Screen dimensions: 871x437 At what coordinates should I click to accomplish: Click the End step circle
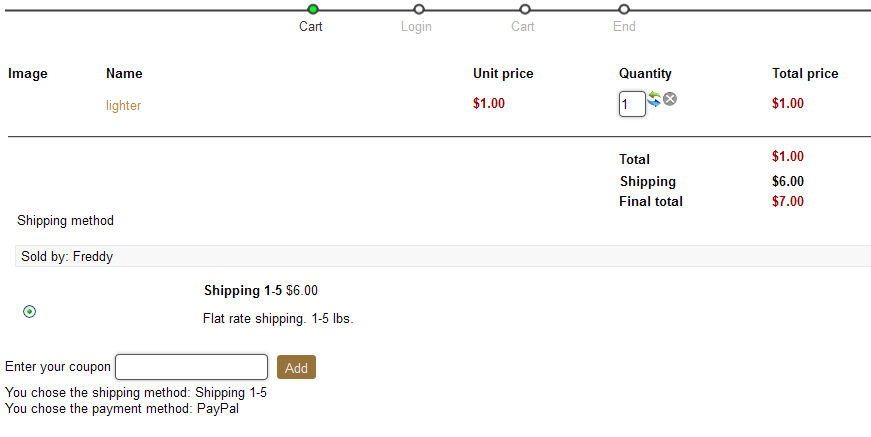coord(624,9)
